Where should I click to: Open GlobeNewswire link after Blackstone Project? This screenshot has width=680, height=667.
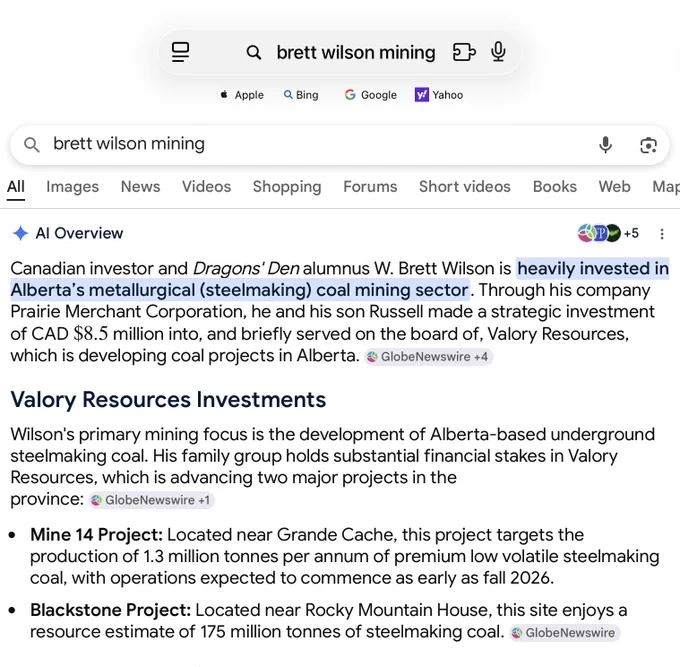565,633
